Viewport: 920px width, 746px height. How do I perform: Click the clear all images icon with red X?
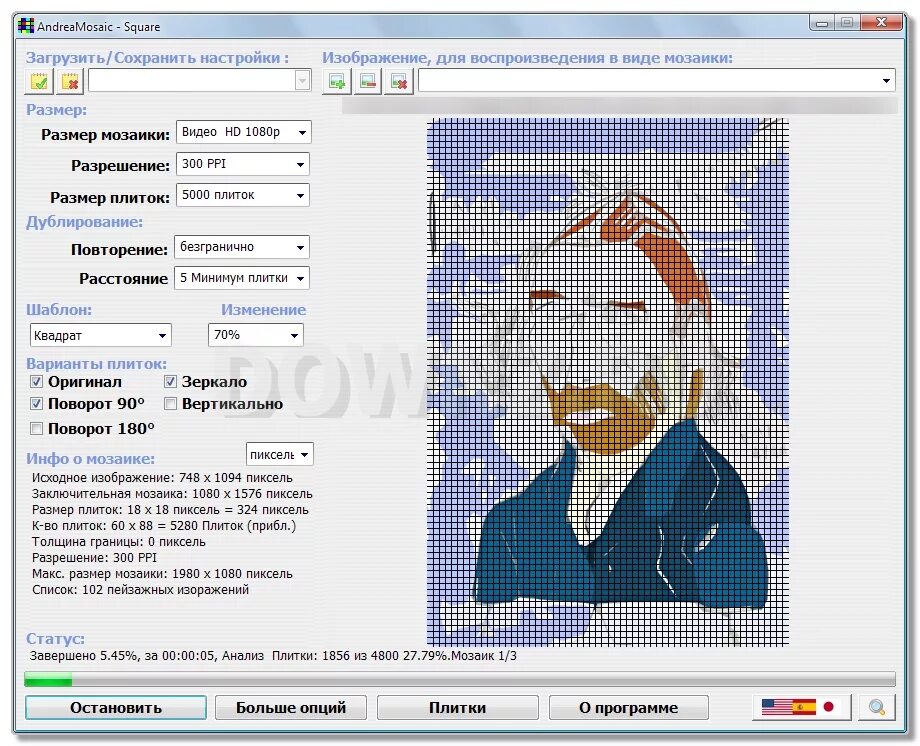click(x=399, y=81)
